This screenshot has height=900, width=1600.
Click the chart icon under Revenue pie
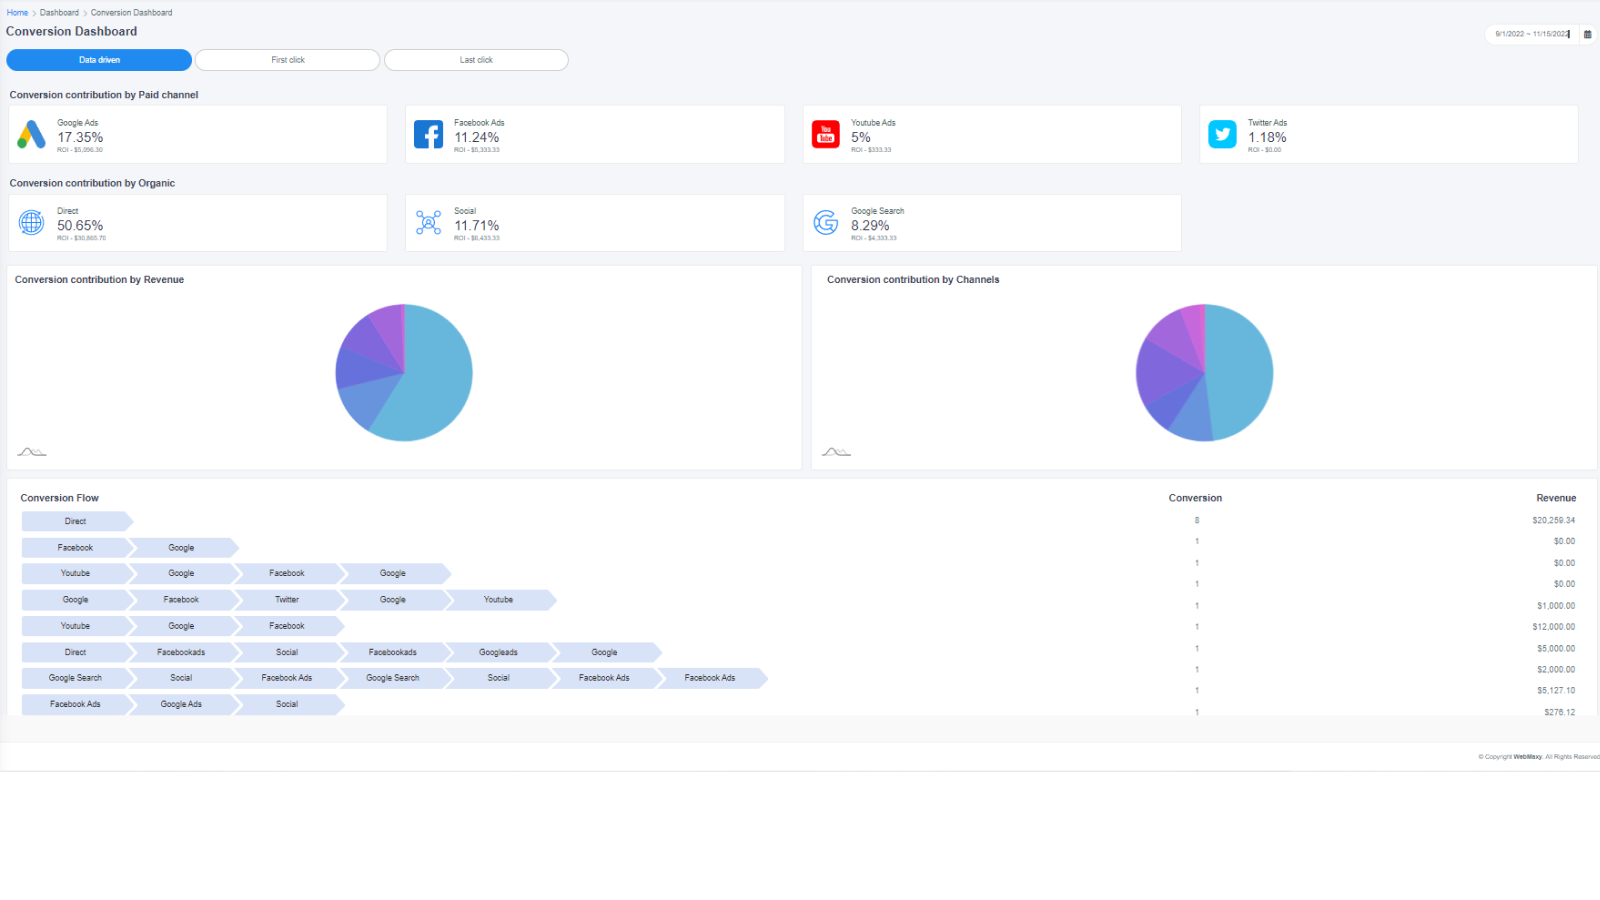[x=32, y=452]
